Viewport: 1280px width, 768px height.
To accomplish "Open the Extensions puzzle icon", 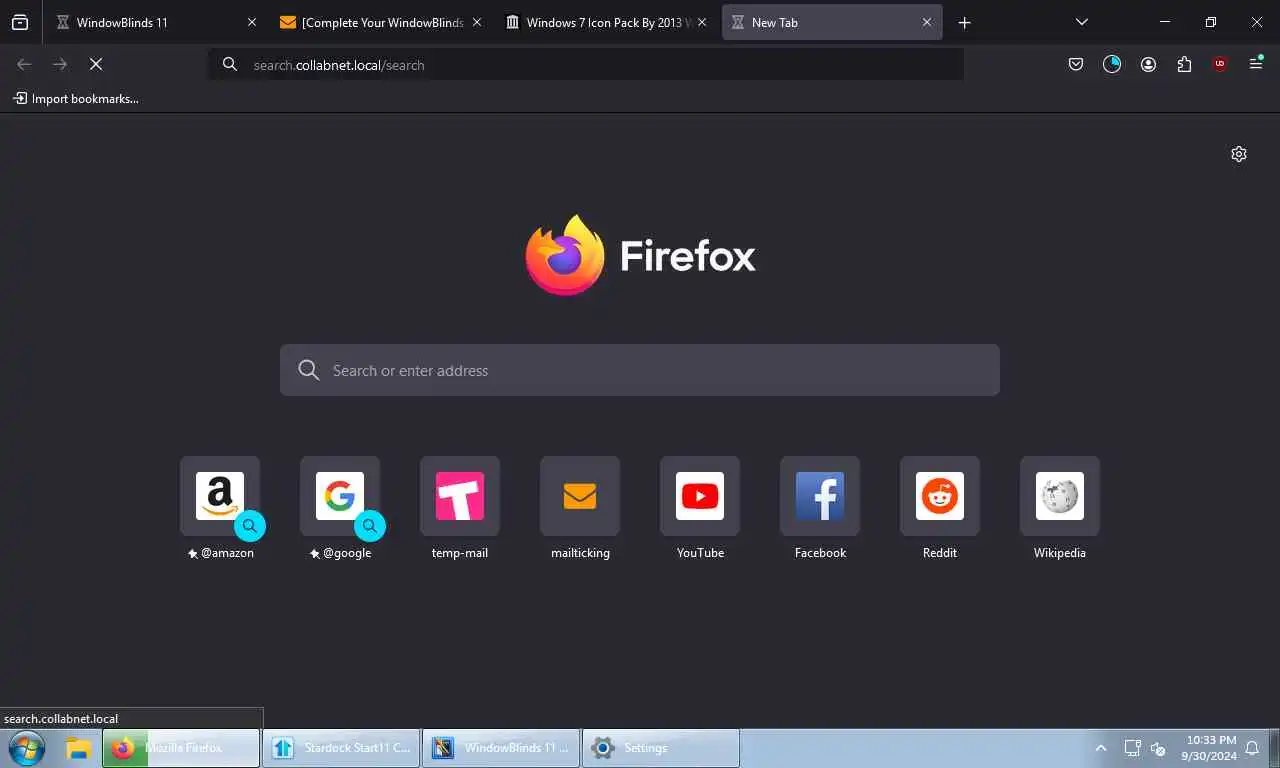I will click(x=1184, y=64).
